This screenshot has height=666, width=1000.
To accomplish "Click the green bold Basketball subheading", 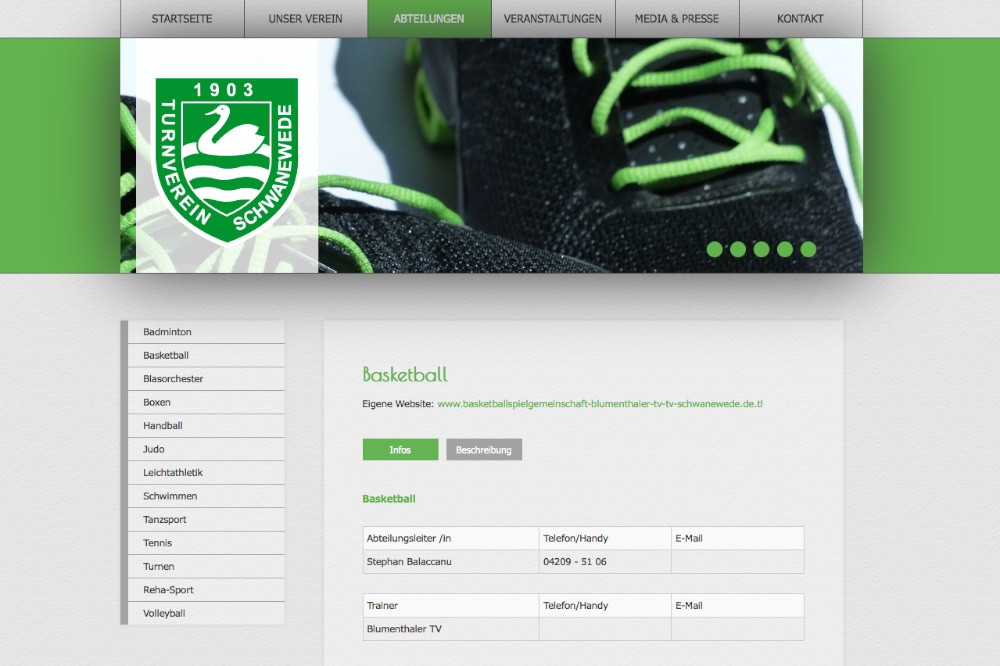I will 389,499.
